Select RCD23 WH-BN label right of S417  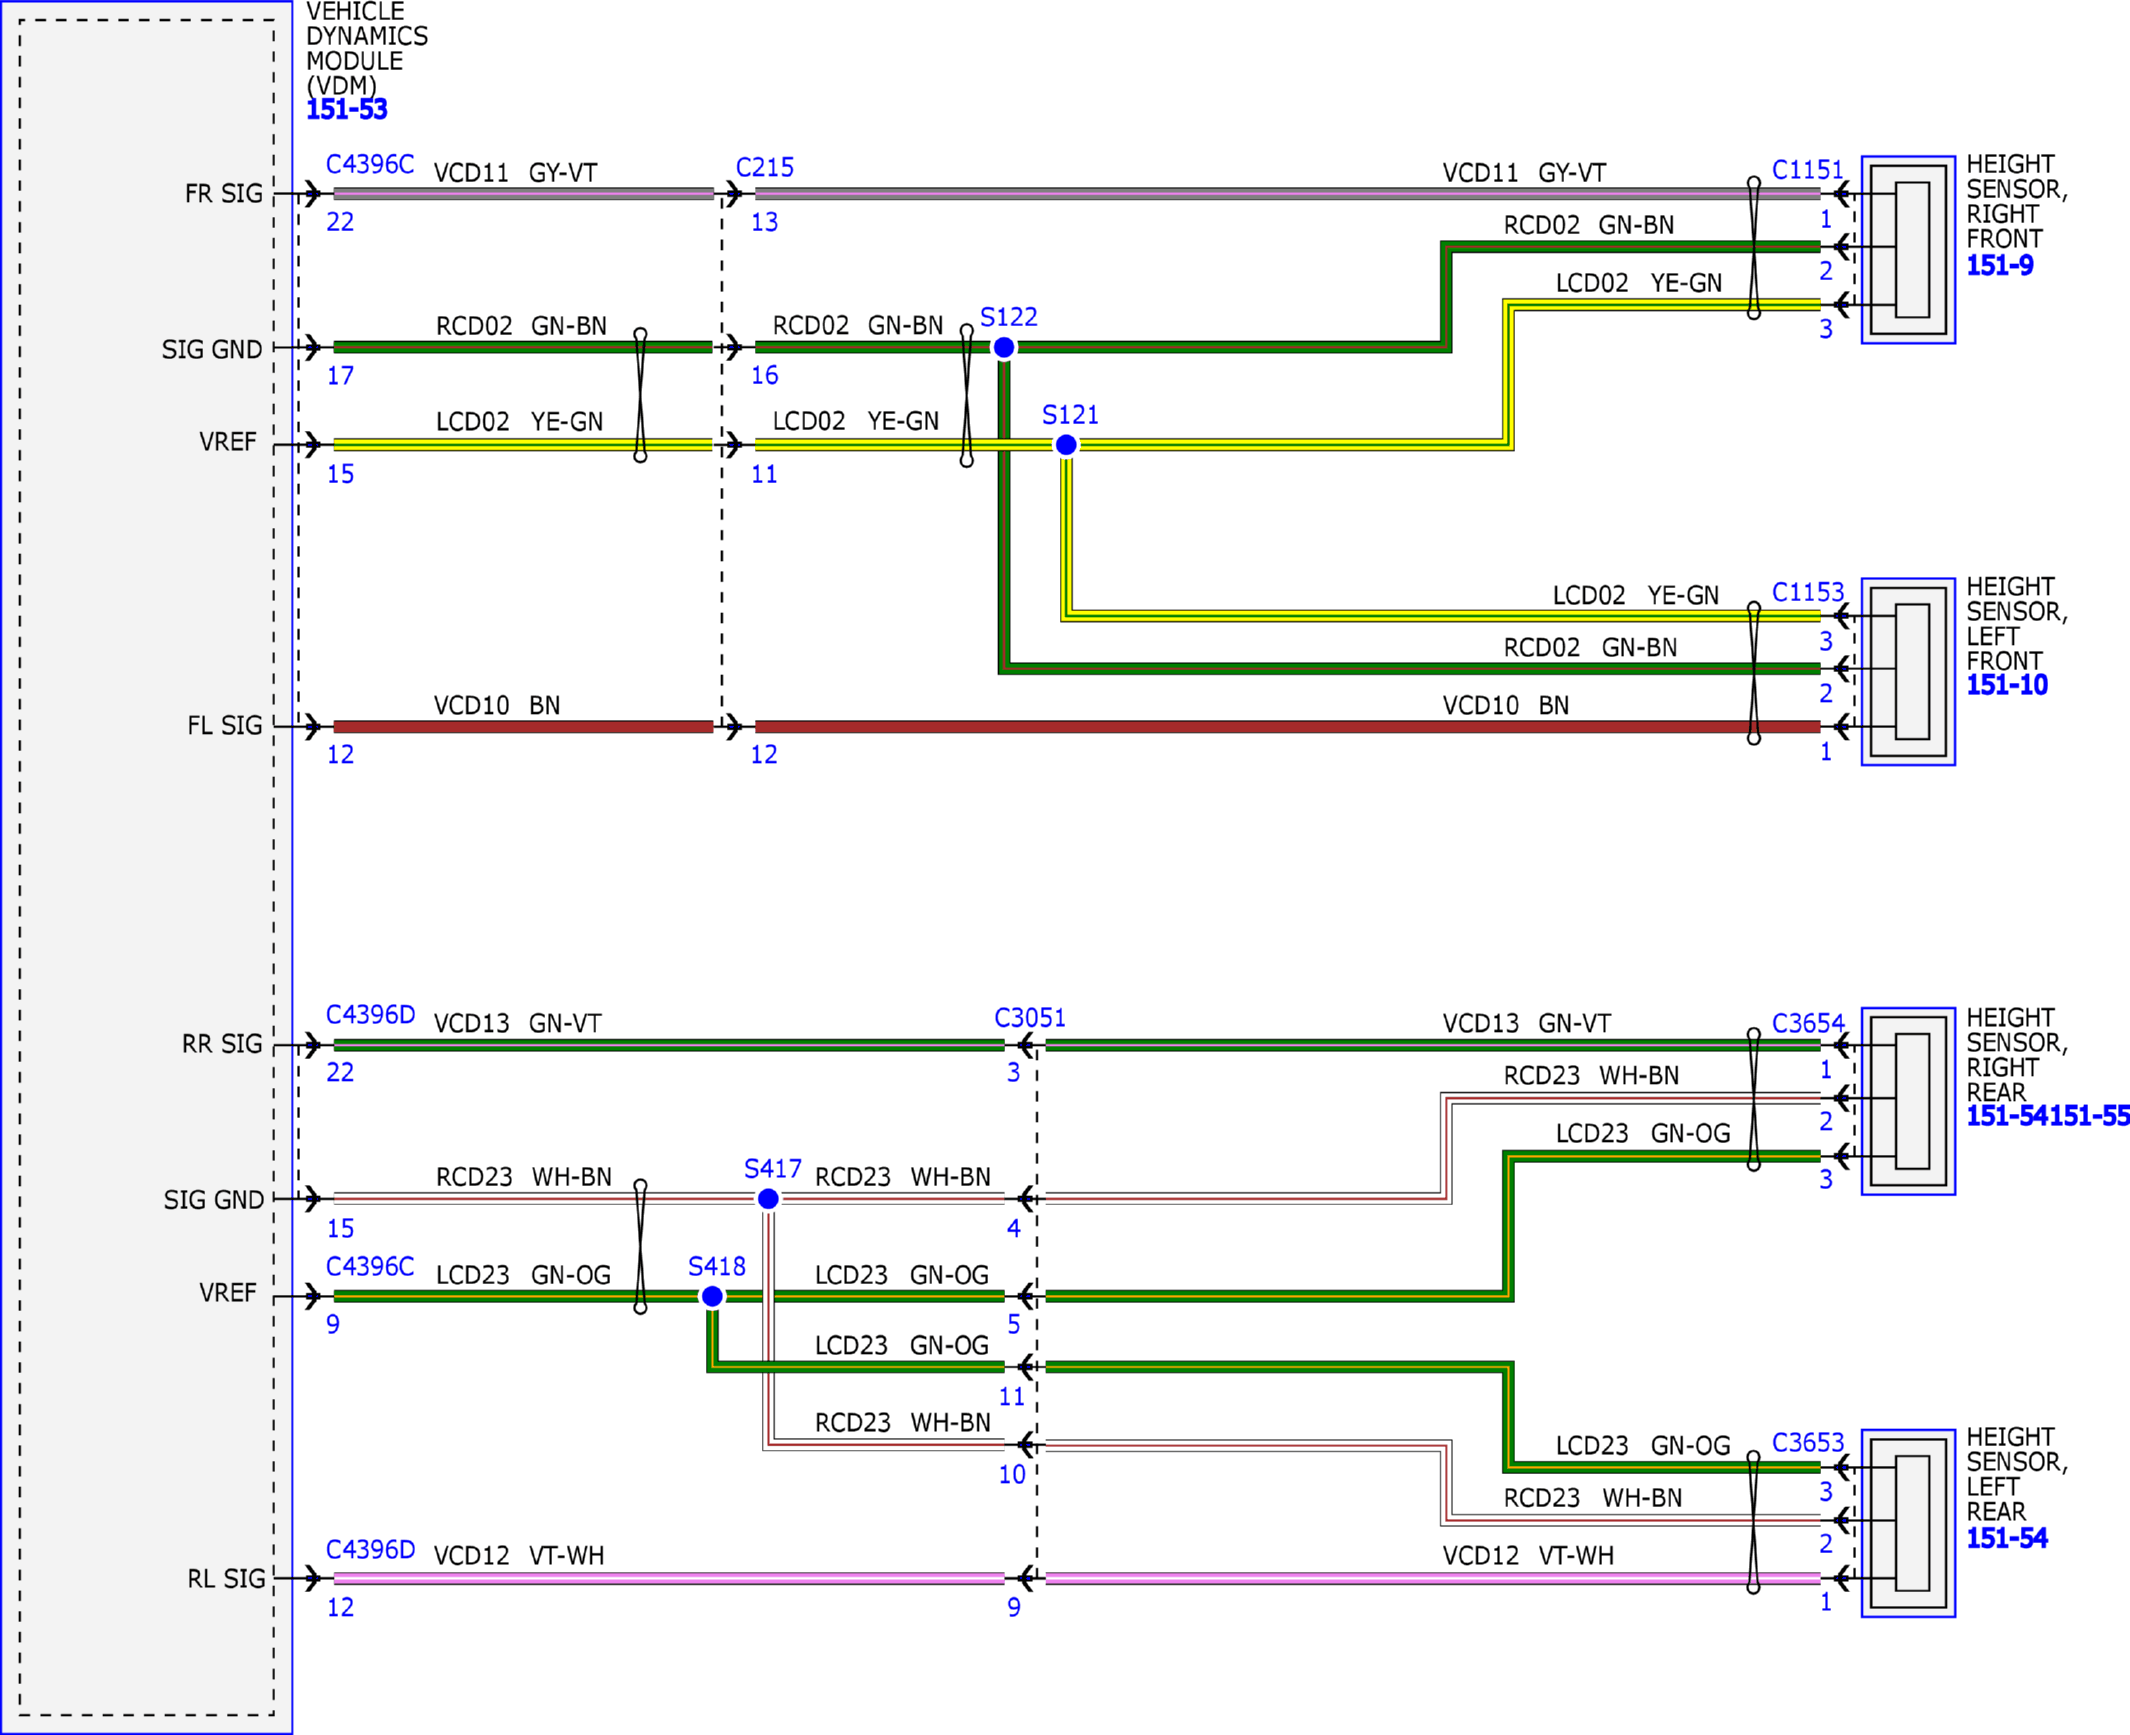tap(903, 1178)
